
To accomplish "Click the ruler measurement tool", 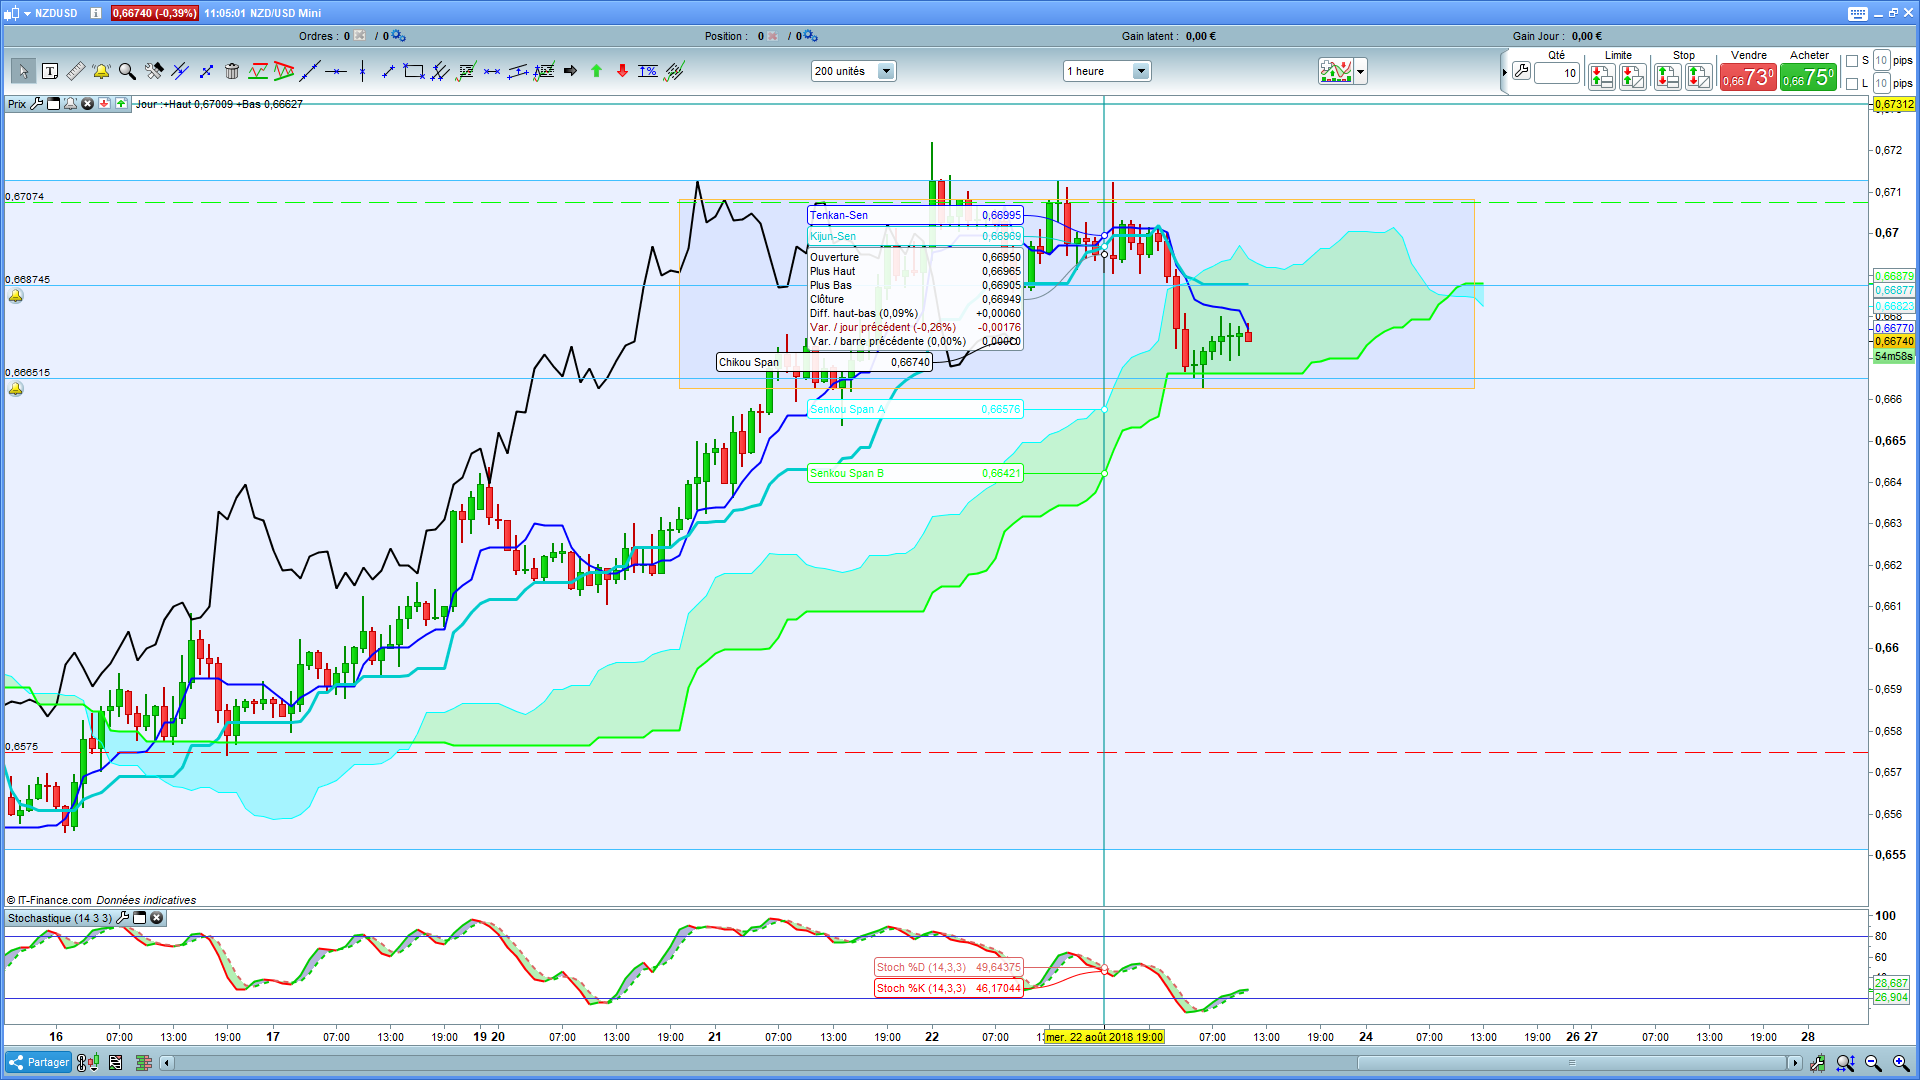I will 76,71.
